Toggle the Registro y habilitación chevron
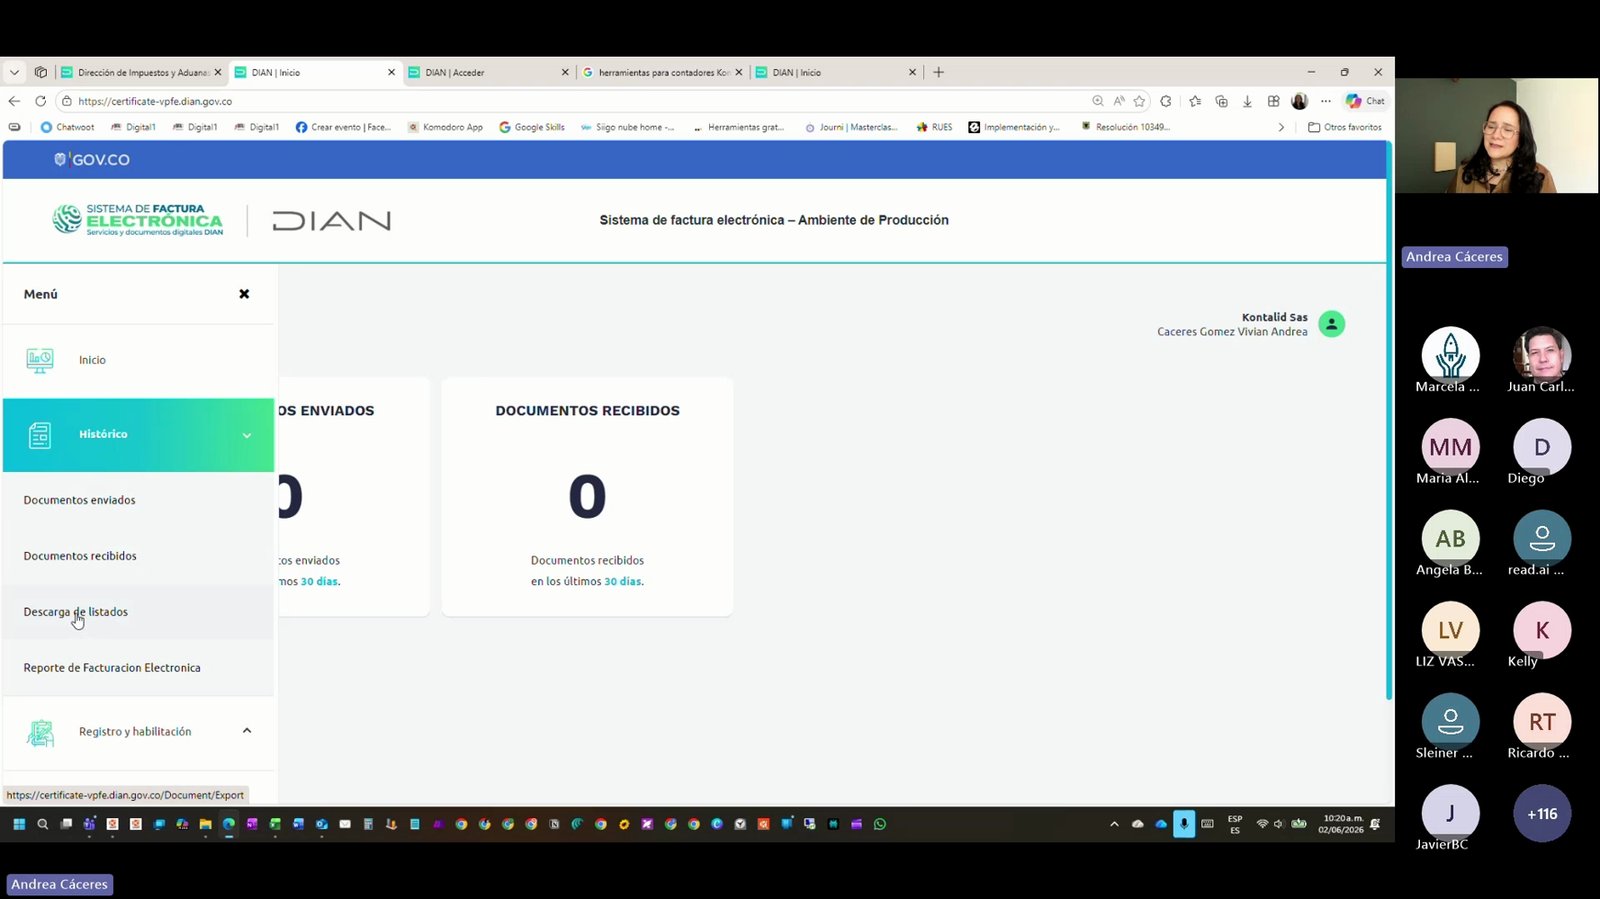1600x899 pixels. pyautogui.click(x=247, y=731)
